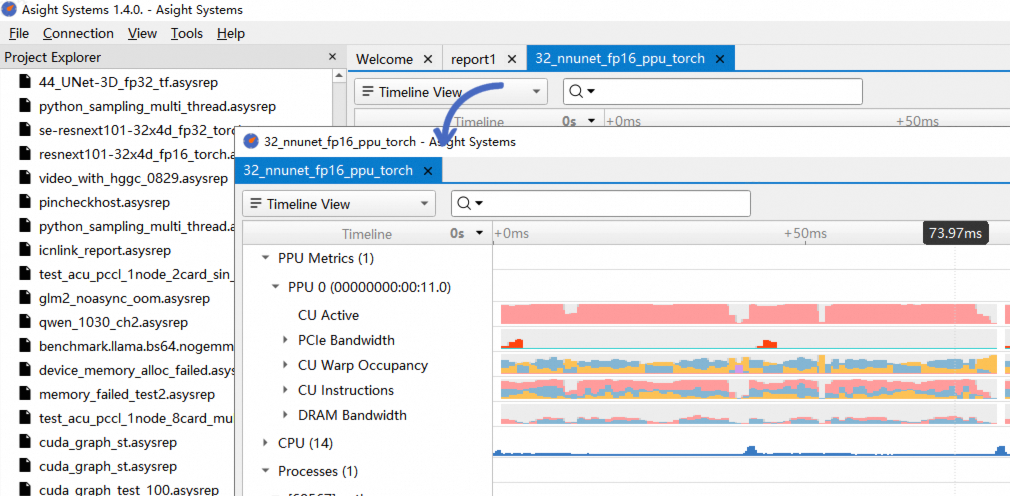Open search options magnifier in floating window
This screenshot has height=496, width=1010.
[x=470, y=204]
